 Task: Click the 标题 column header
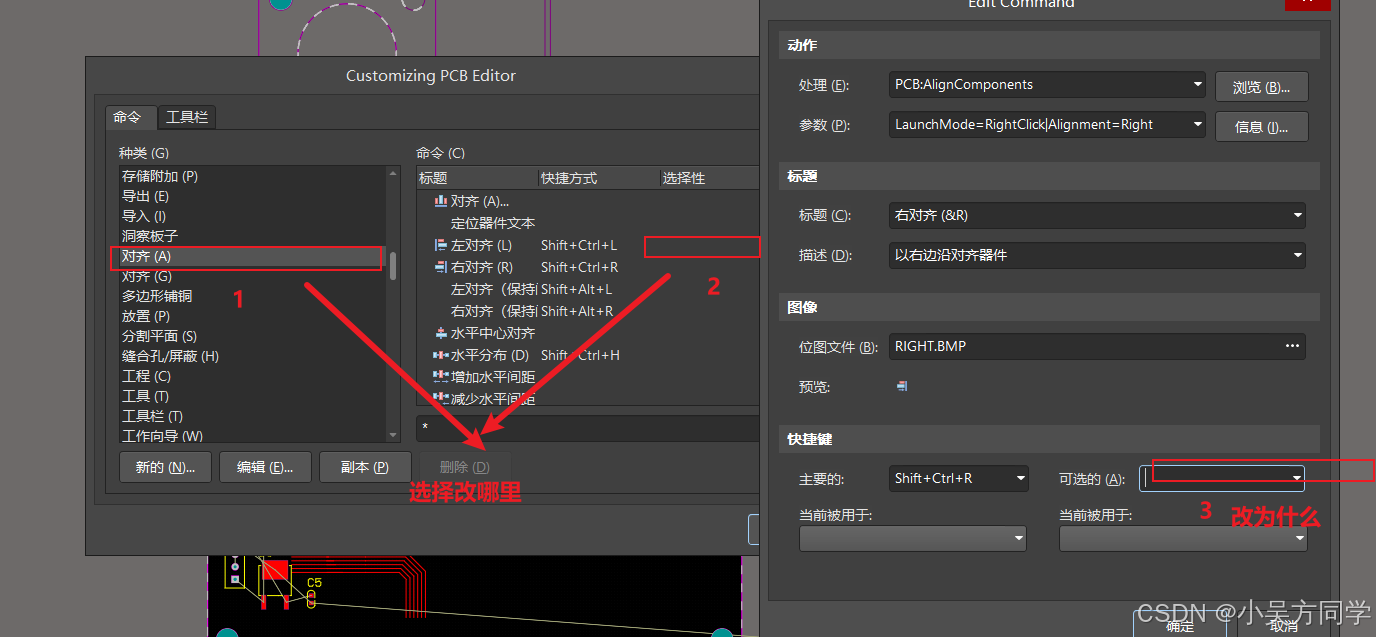(477, 178)
